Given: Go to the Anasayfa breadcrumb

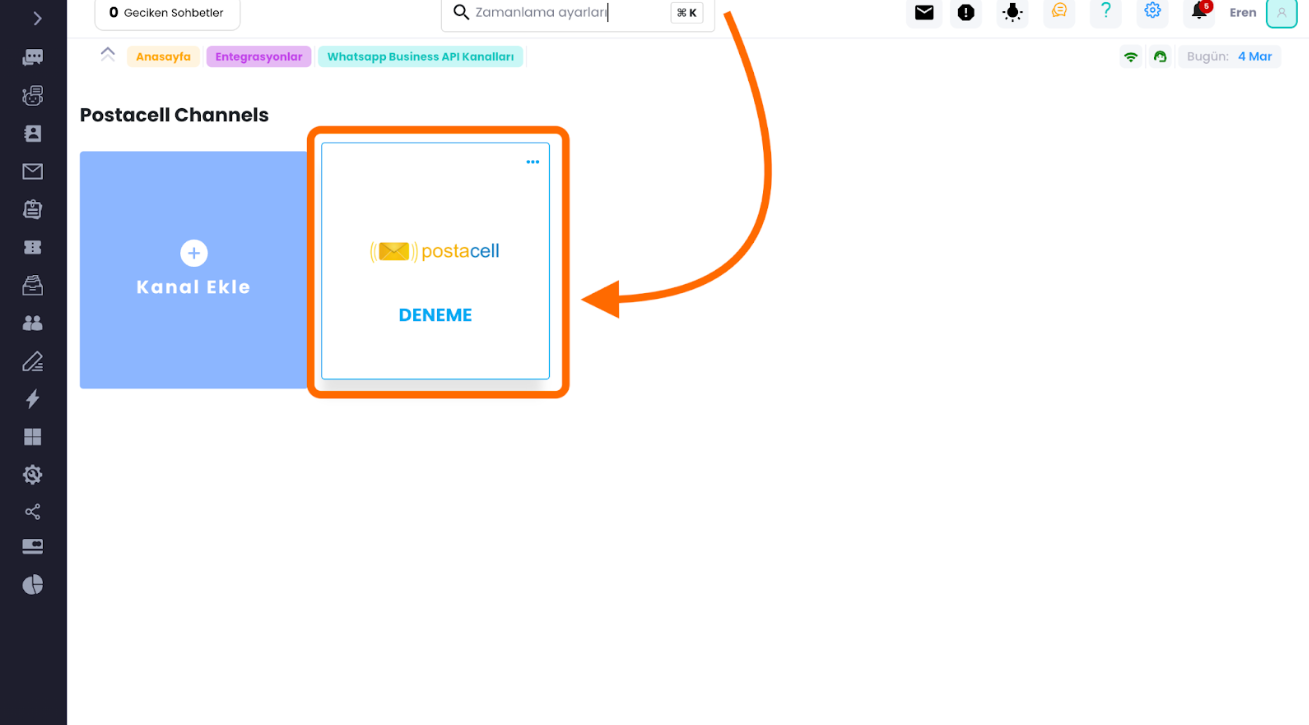Looking at the screenshot, I should coord(163,57).
